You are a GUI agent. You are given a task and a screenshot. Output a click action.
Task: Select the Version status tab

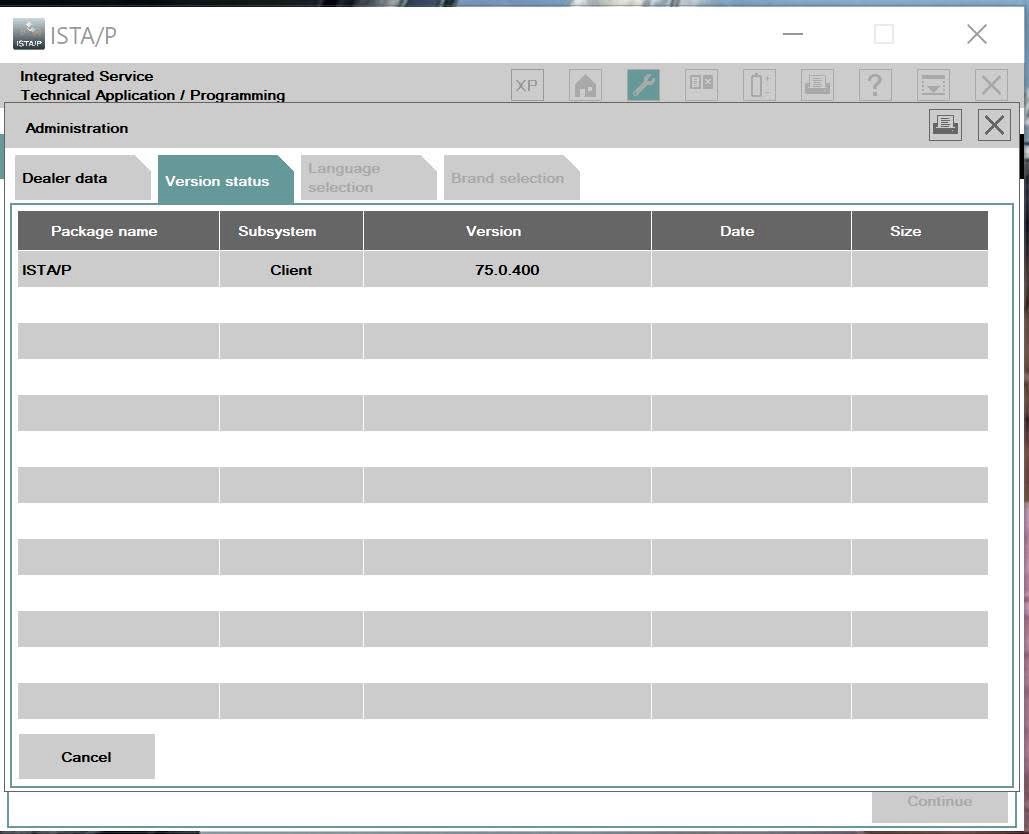coord(217,180)
